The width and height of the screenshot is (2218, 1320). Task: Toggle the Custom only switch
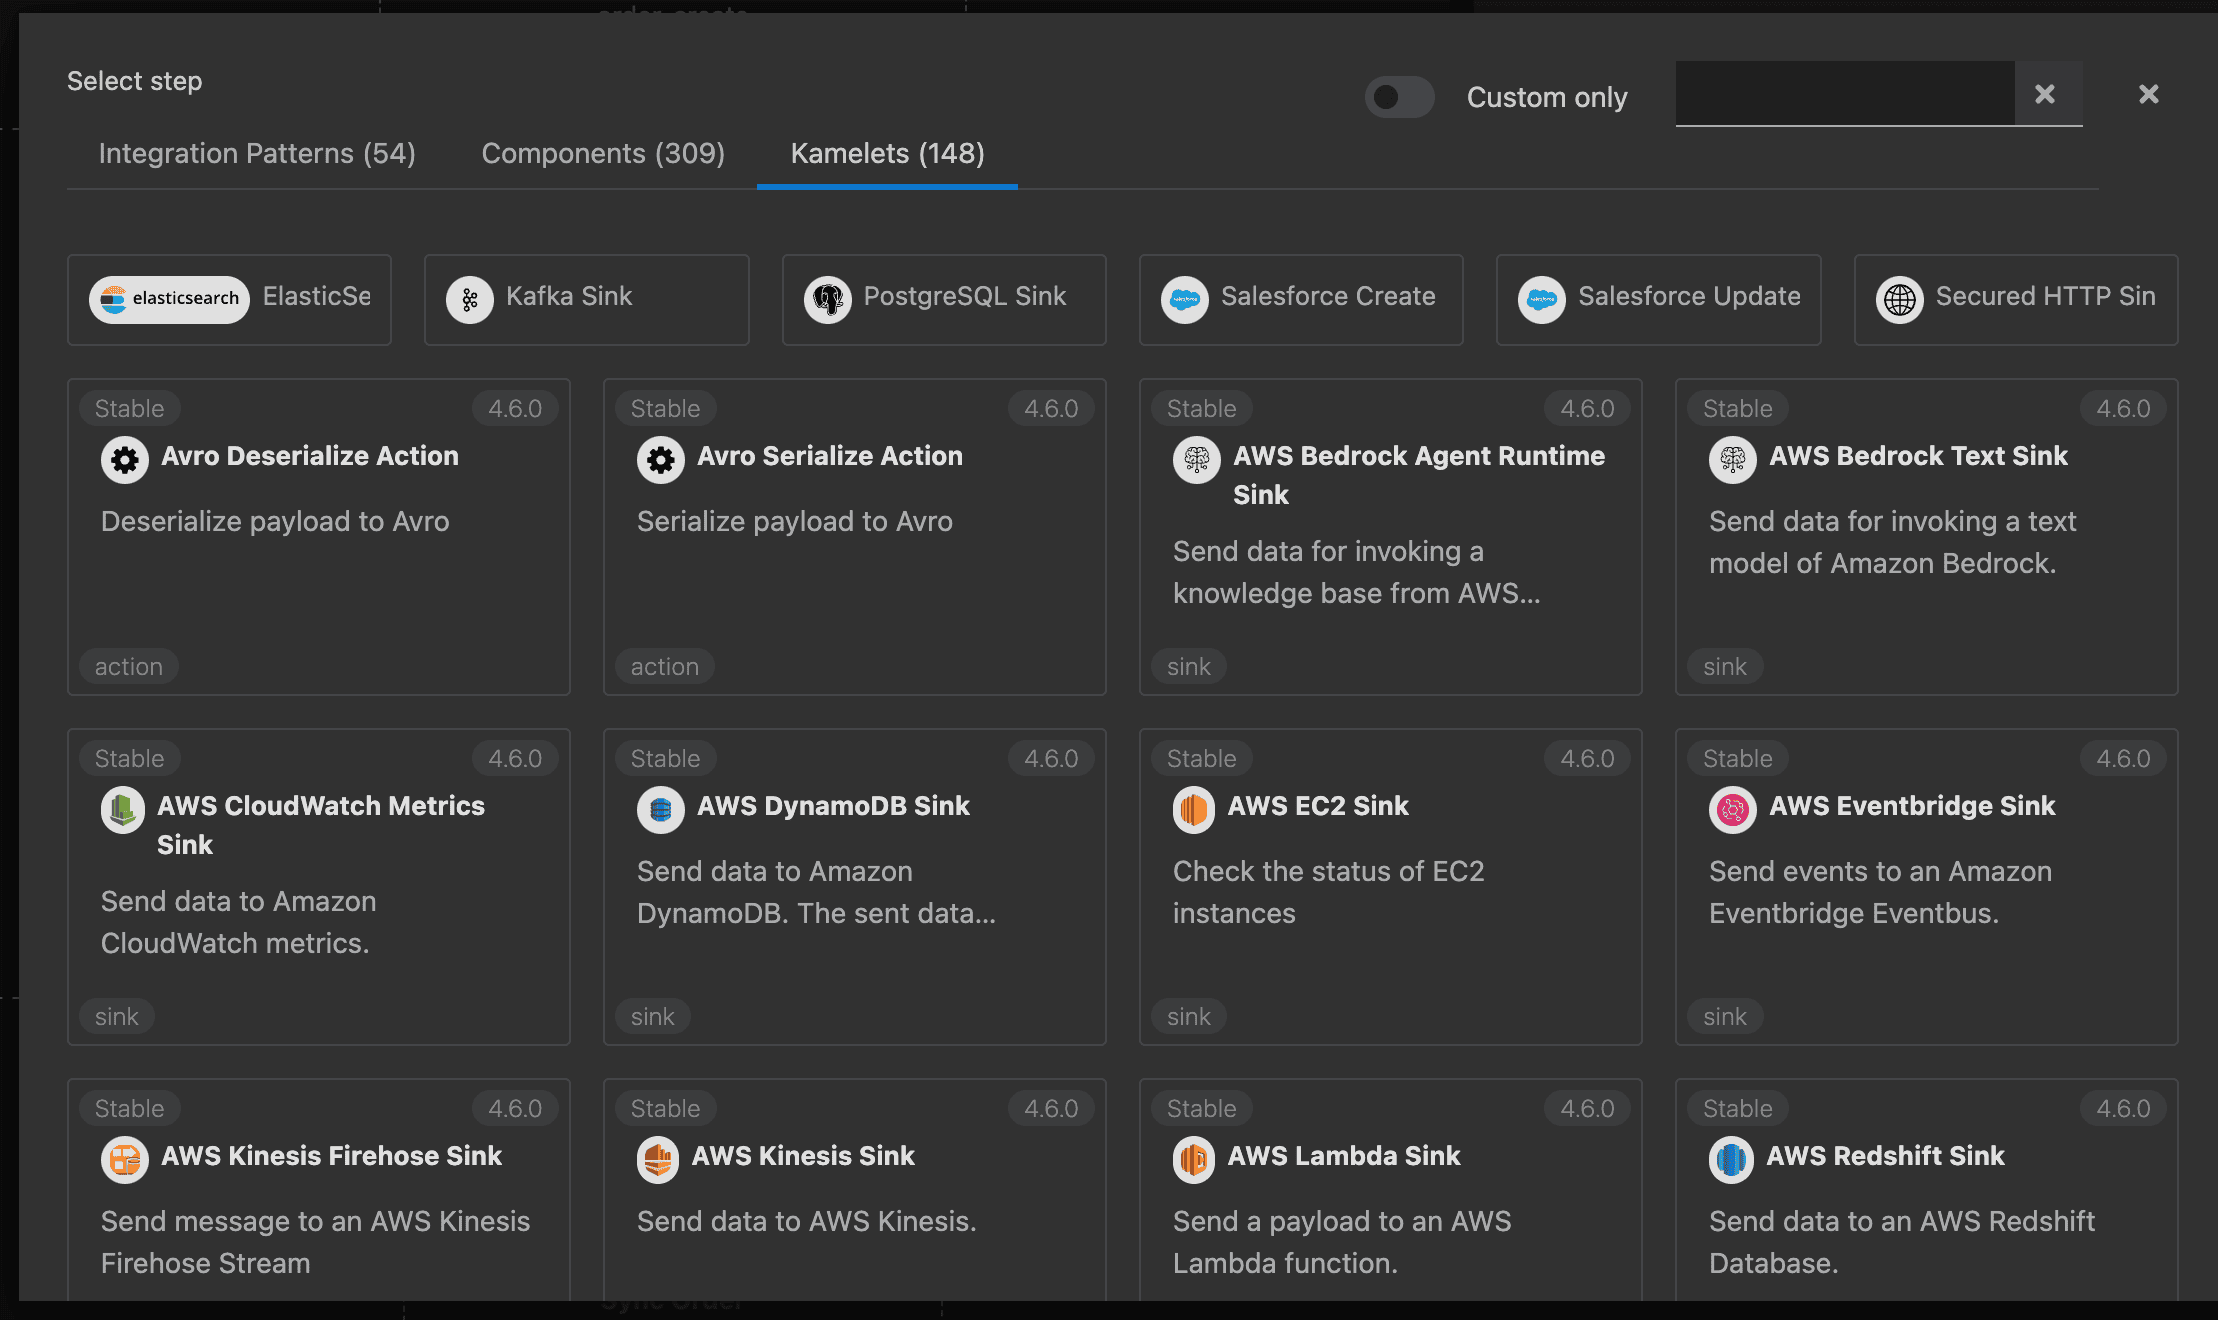[1399, 97]
